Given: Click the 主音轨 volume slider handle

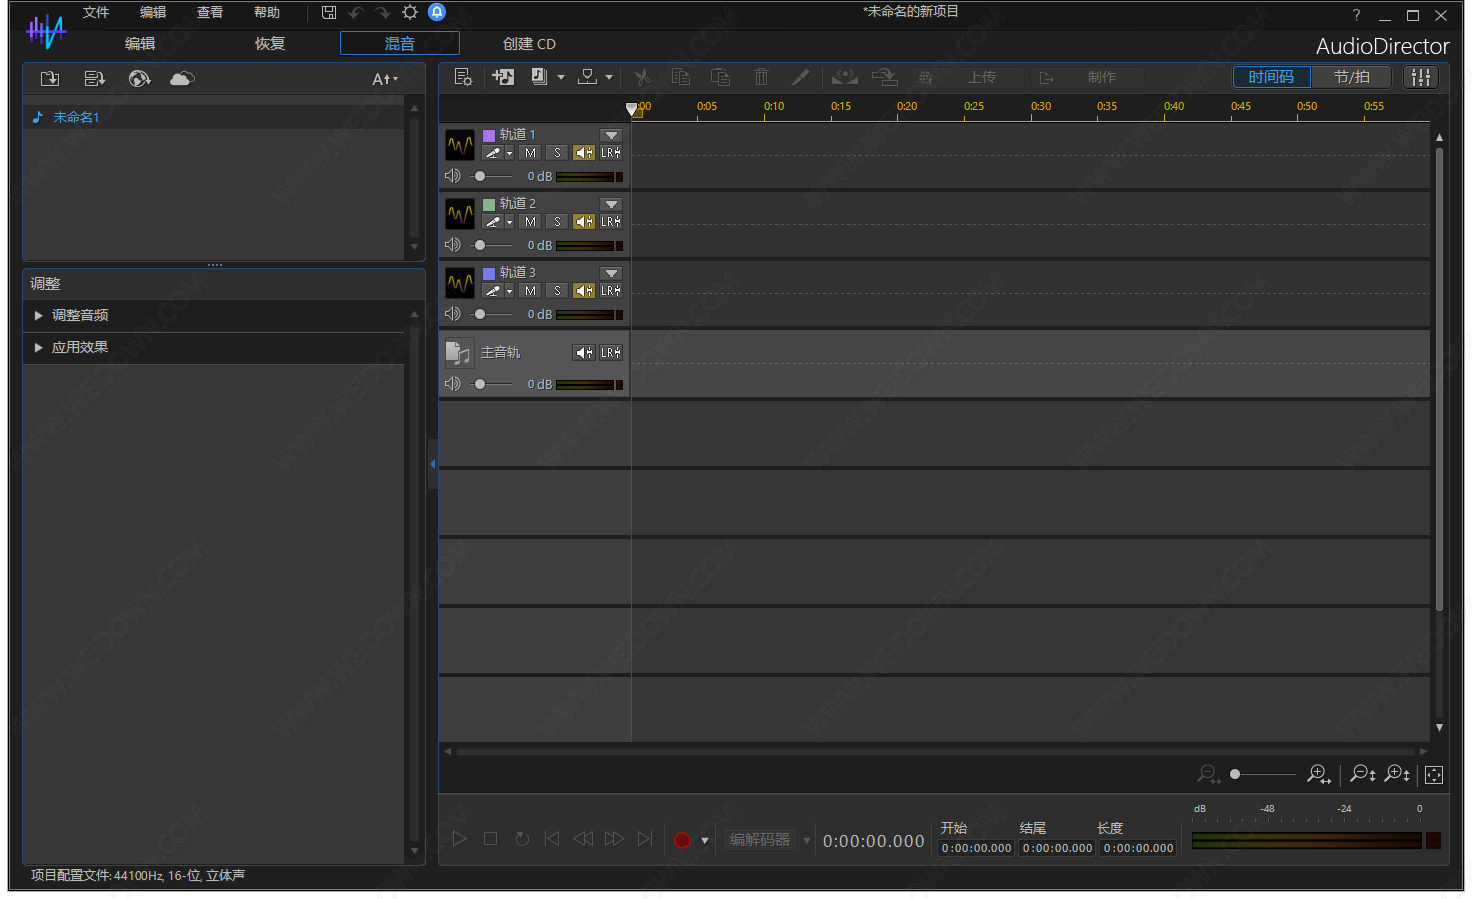Looking at the screenshot, I should coord(480,384).
